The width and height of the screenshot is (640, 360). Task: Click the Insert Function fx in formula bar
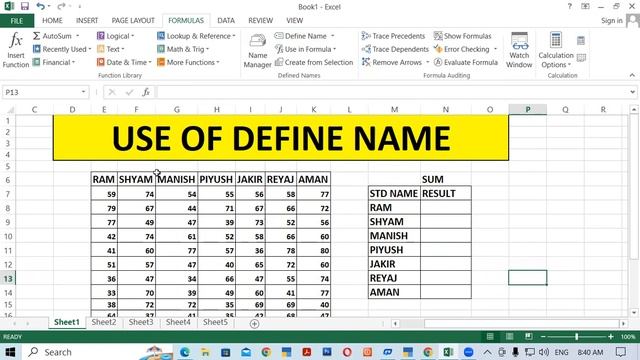pos(146,92)
